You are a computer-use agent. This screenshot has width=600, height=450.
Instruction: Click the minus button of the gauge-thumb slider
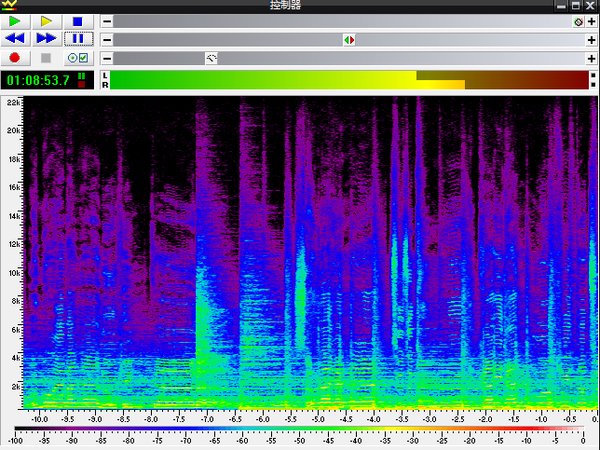tap(107, 59)
